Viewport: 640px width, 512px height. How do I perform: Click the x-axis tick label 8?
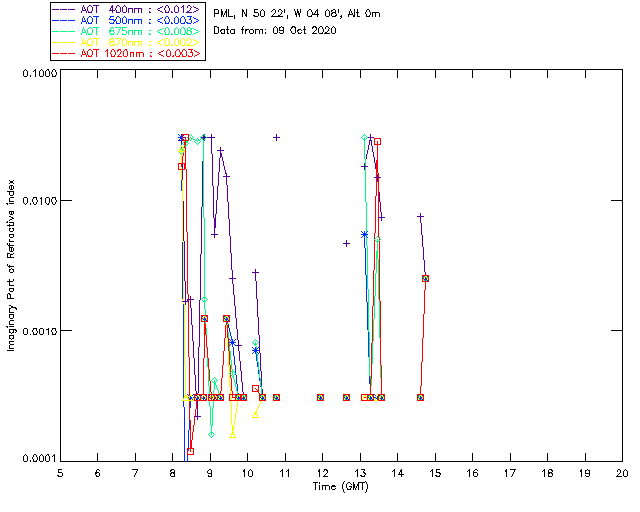coord(173,473)
